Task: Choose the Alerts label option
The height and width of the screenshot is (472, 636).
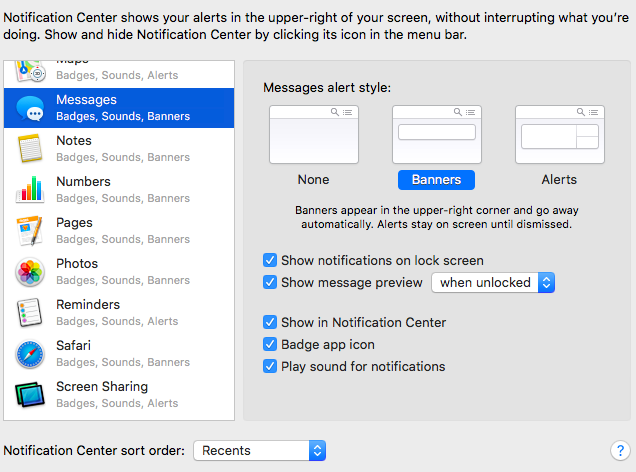Action: (559, 180)
